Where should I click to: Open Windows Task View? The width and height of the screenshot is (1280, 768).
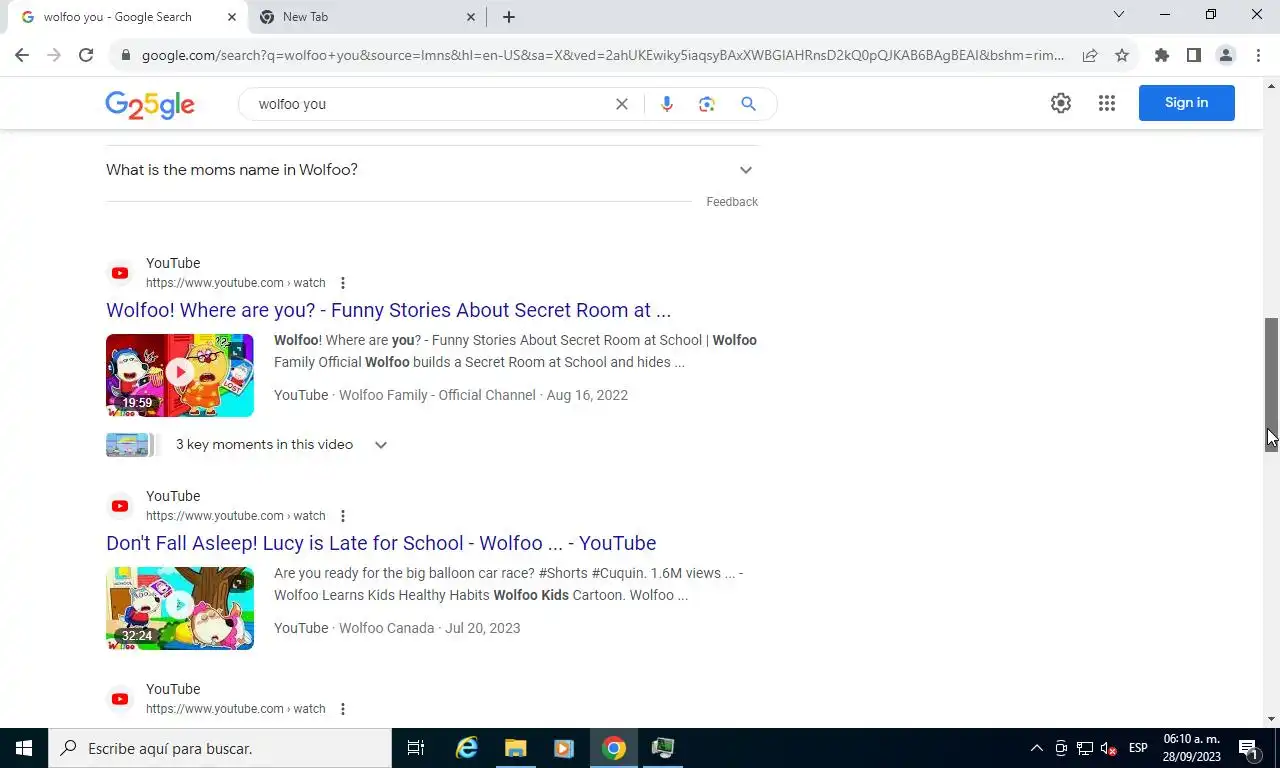tap(416, 748)
